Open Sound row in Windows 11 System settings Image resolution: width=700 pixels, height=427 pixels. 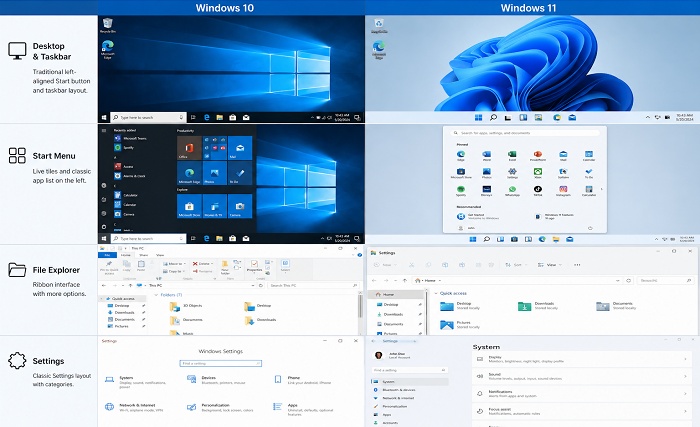click(x=582, y=377)
